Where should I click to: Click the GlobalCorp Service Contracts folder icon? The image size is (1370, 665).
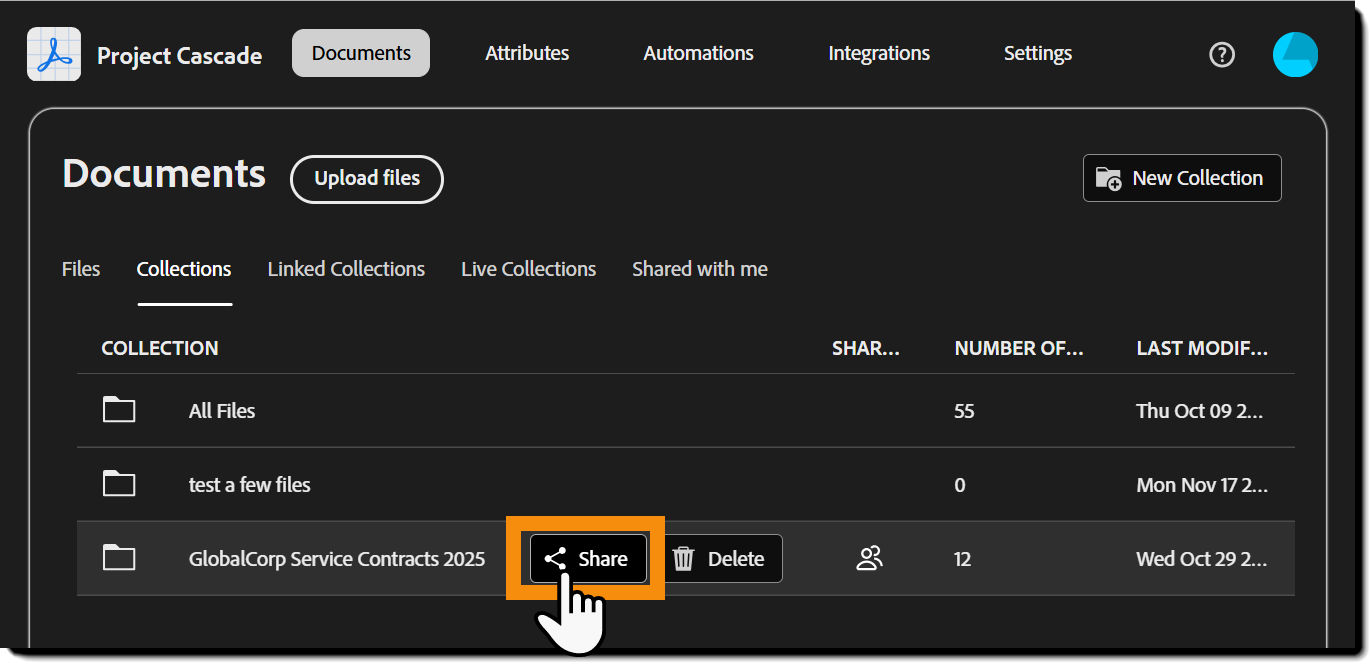click(x=119, y=558)
